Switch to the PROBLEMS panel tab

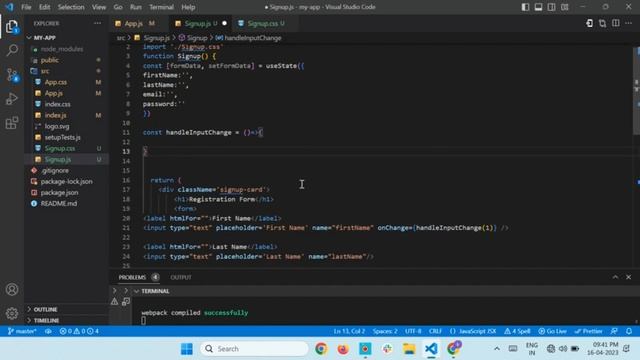coord(132,277)
